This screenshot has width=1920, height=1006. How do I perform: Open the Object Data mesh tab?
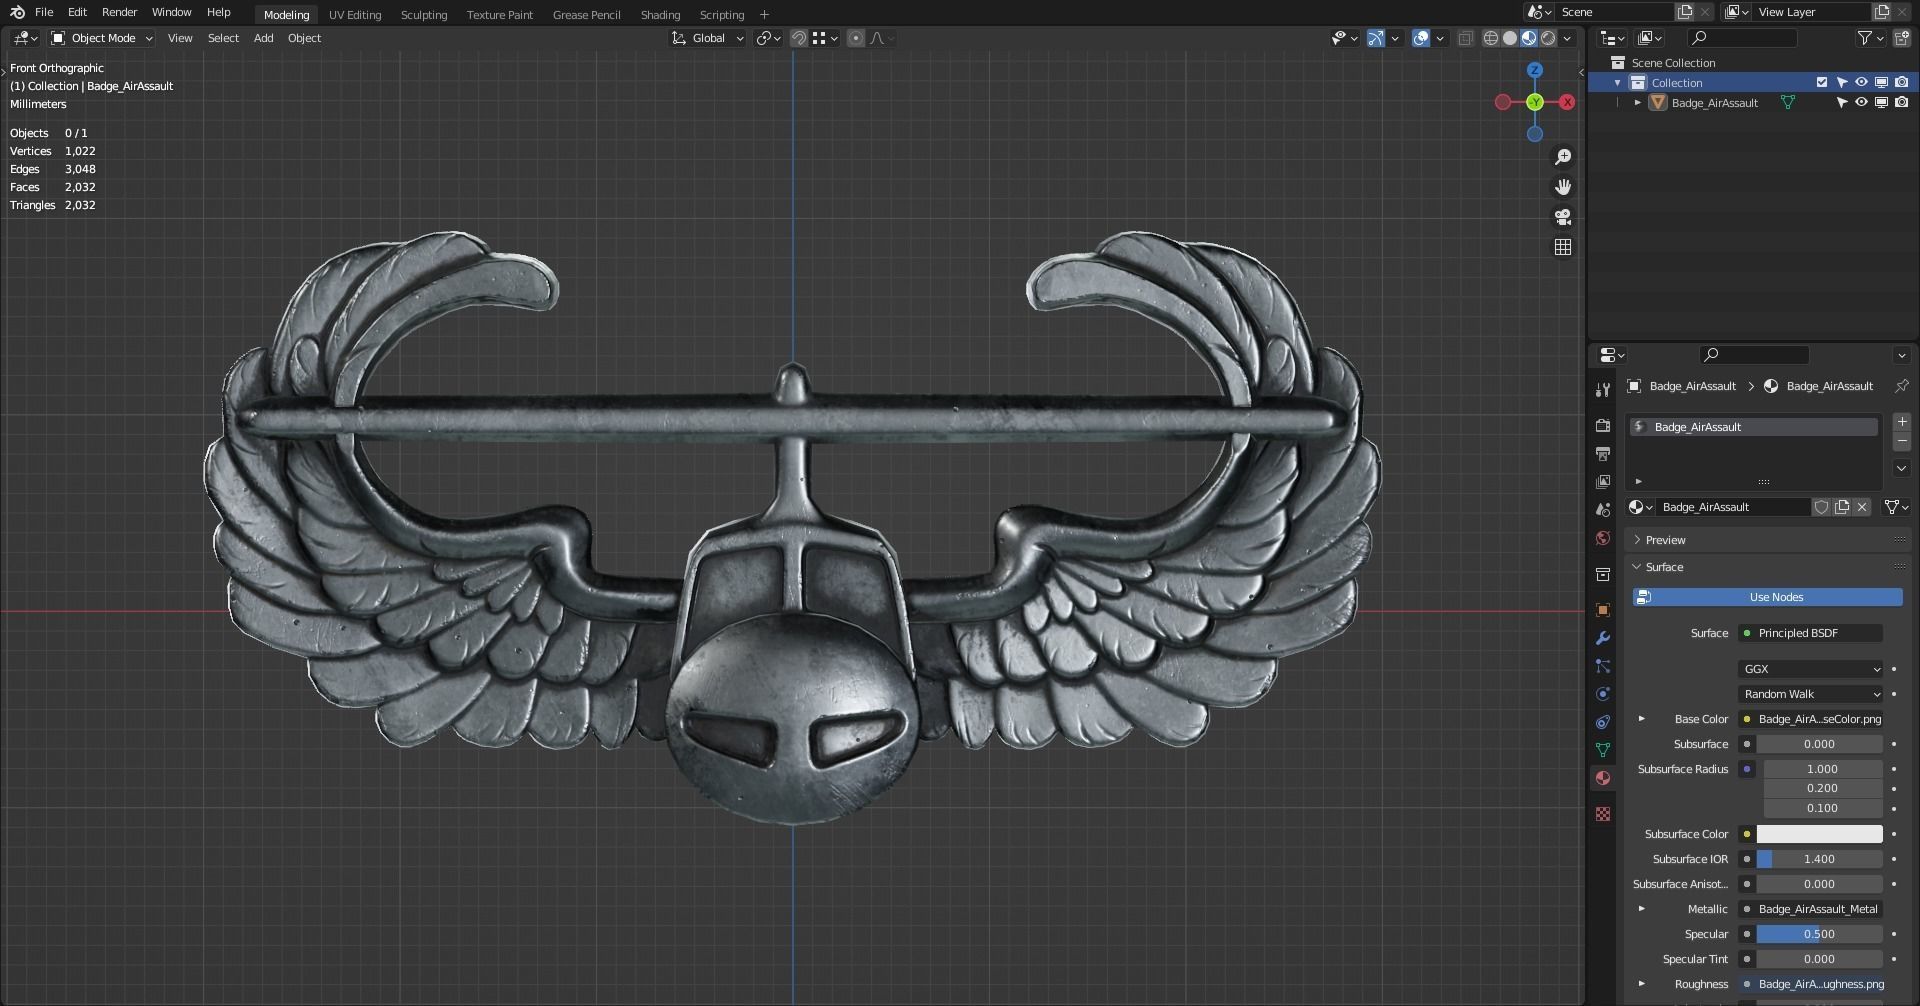tap(1603, 750)
